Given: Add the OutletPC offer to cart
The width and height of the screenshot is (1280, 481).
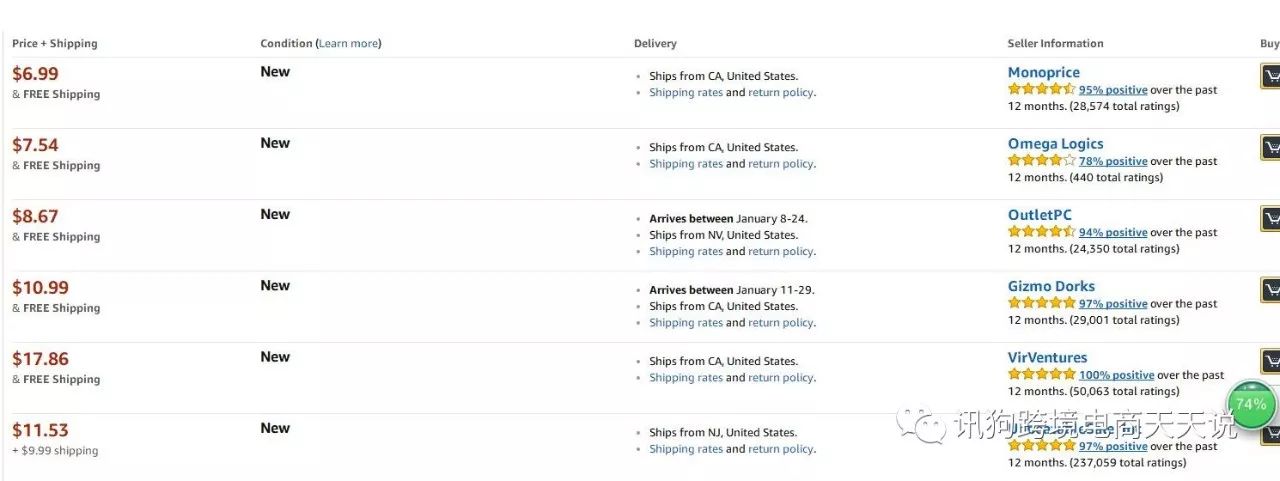Looking at the screenshot, I should coord(1270,219).
